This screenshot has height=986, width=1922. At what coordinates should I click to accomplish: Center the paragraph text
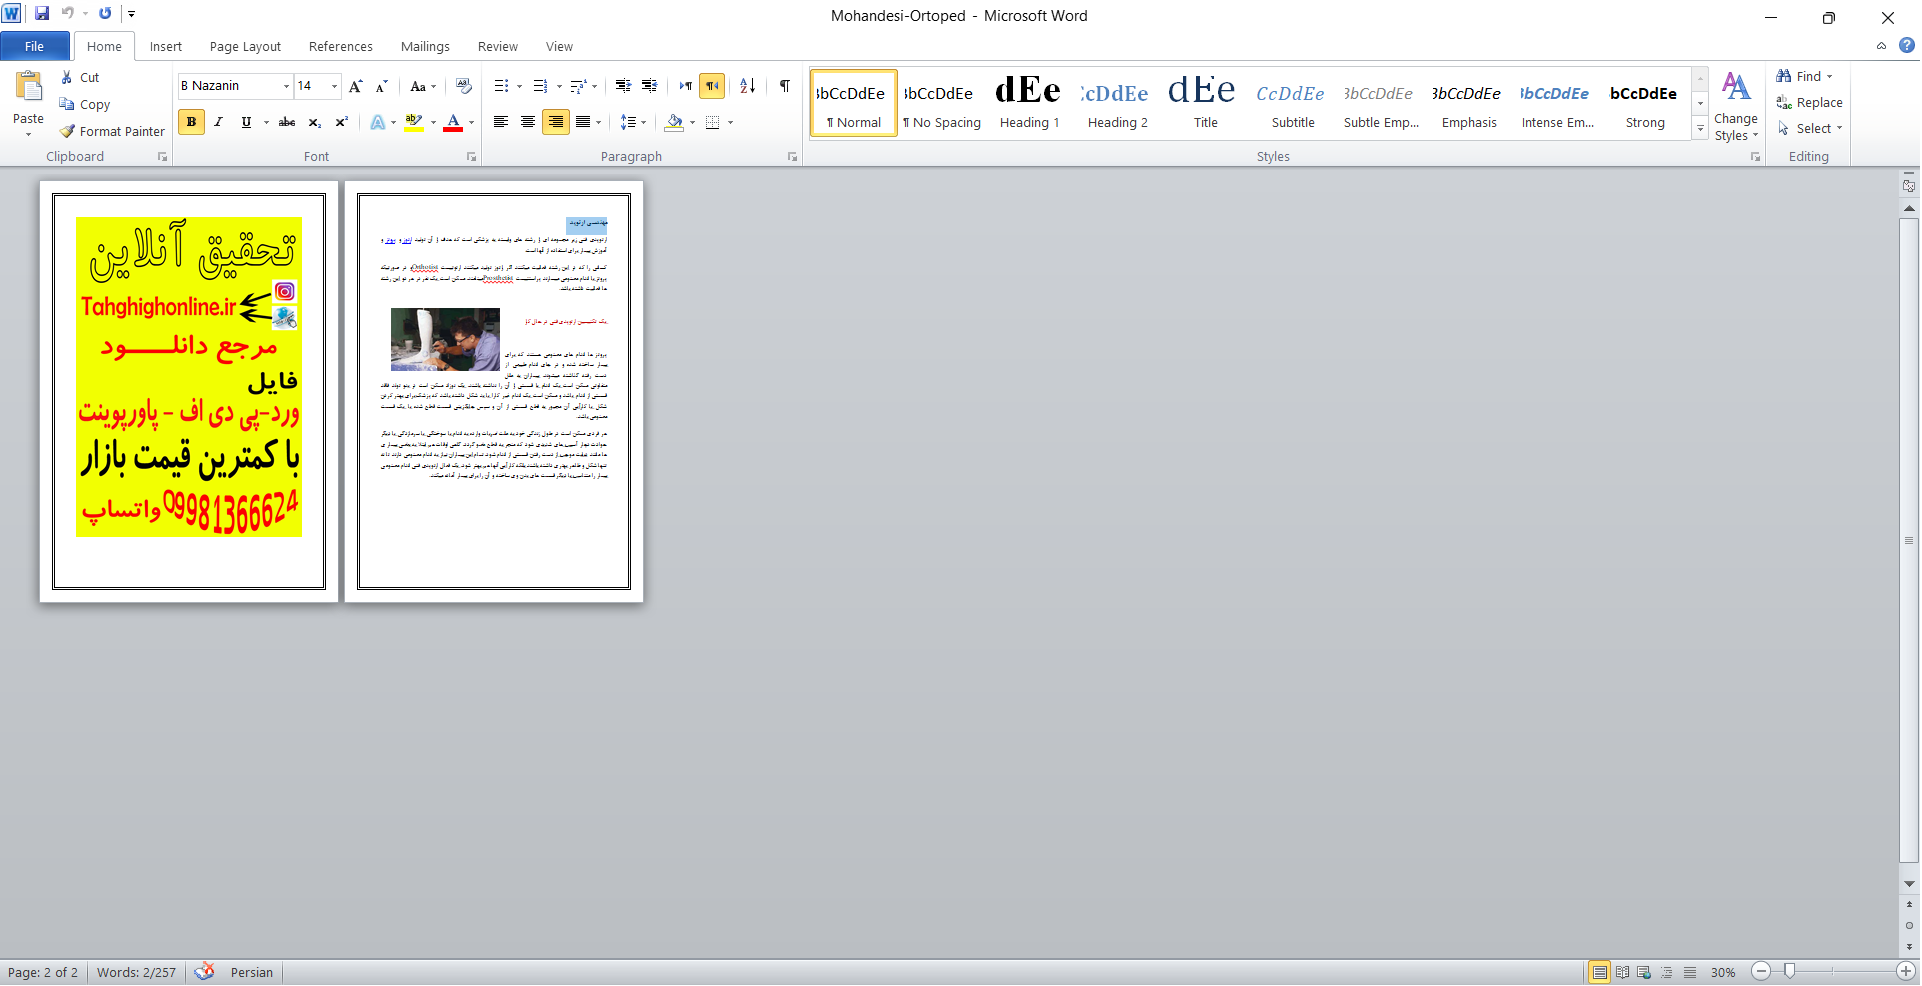pos(528,122)
